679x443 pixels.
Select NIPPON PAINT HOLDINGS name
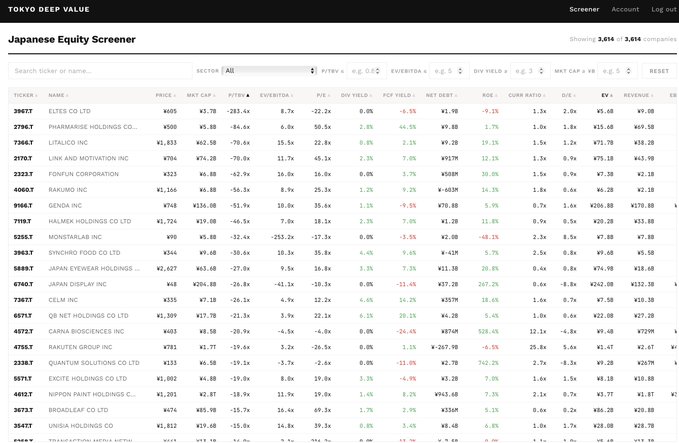coord(92,394)
